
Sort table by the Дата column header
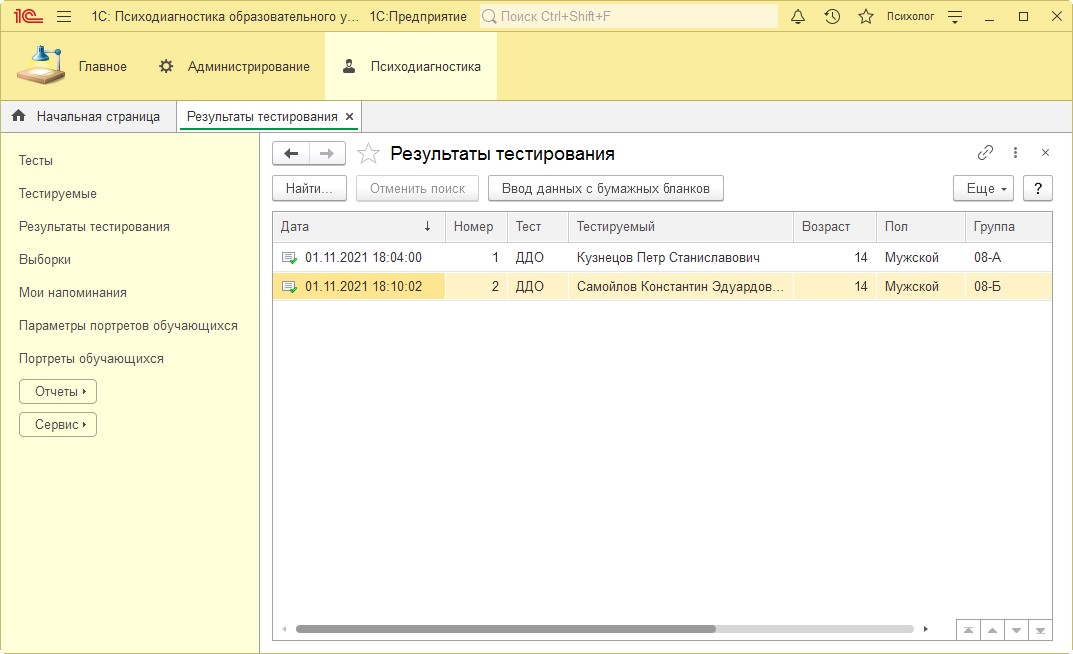click(357, 226)
